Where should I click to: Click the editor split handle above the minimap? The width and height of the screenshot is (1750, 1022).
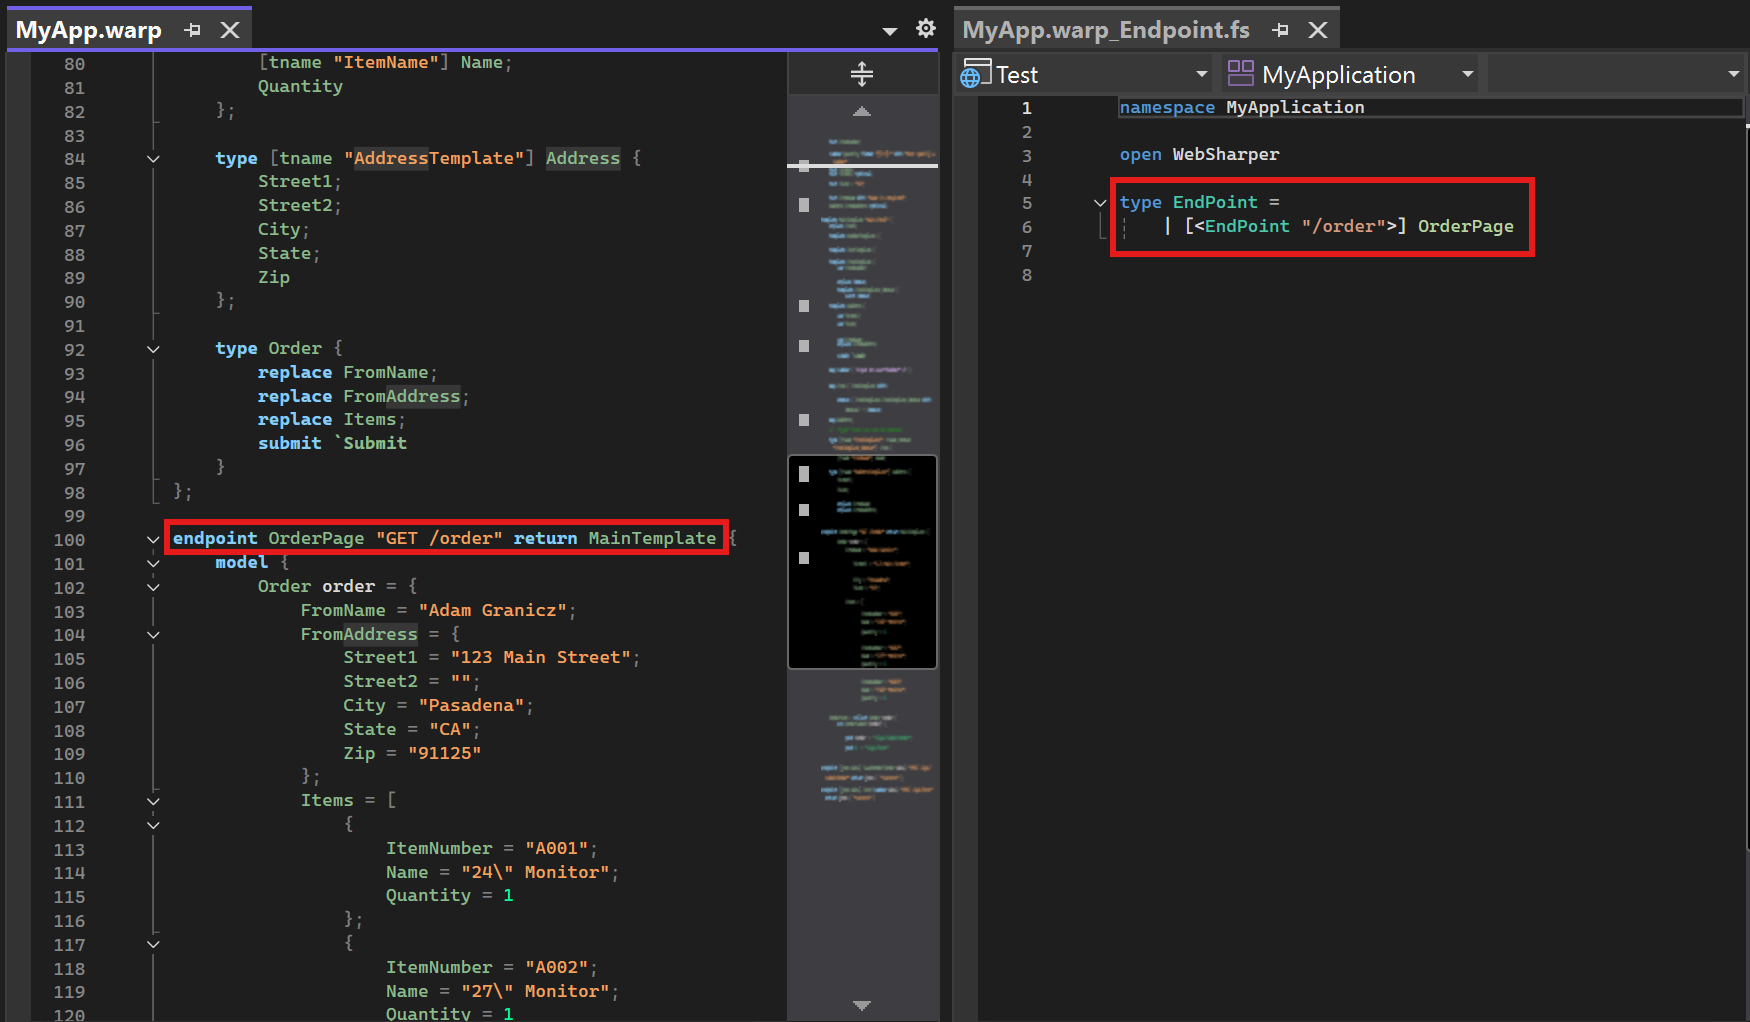(x=861, y=72)
